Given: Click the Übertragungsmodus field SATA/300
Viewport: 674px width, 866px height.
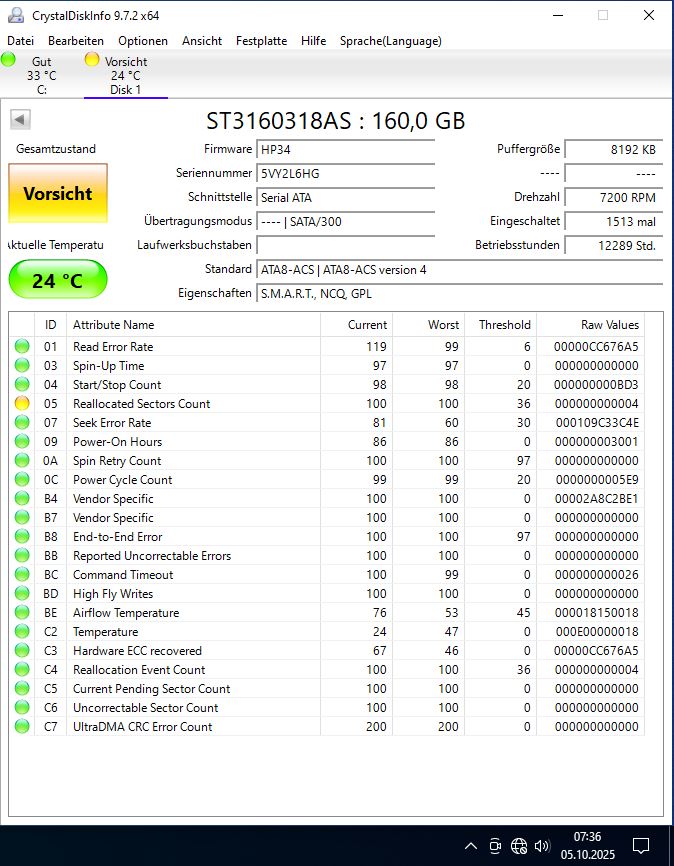Looking at the screenshot, I should pyautogui.click(x=345, y=221).
